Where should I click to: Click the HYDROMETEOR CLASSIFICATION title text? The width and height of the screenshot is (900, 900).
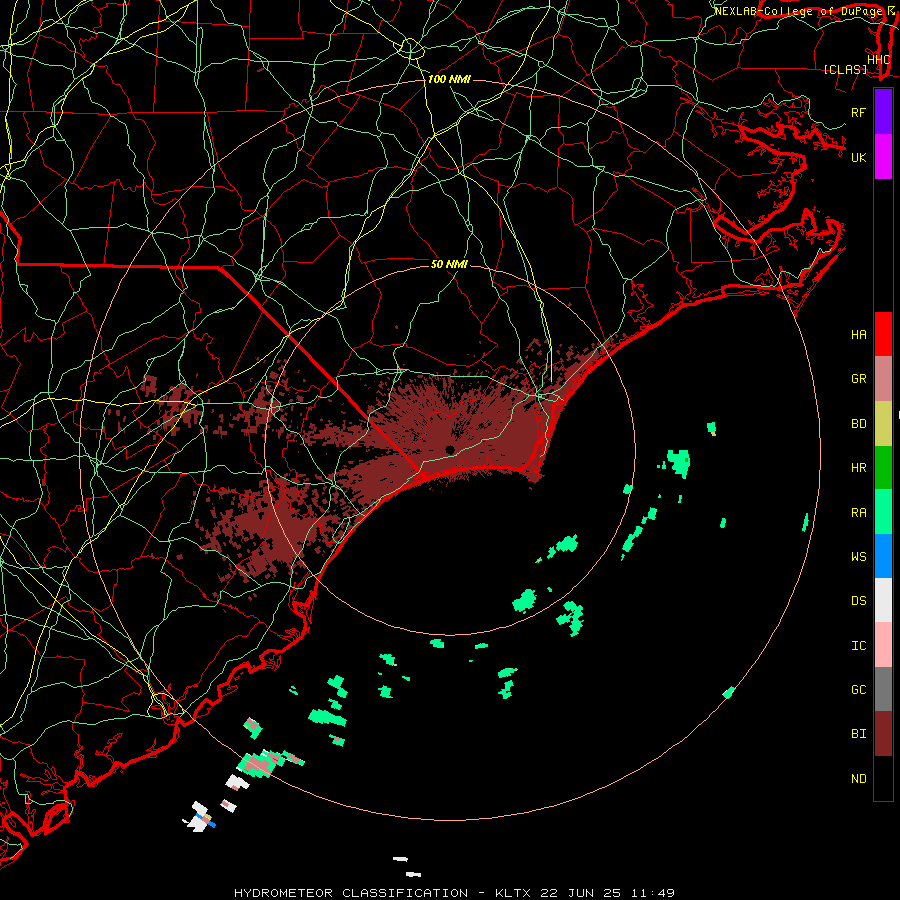click(x=351, y=893)
